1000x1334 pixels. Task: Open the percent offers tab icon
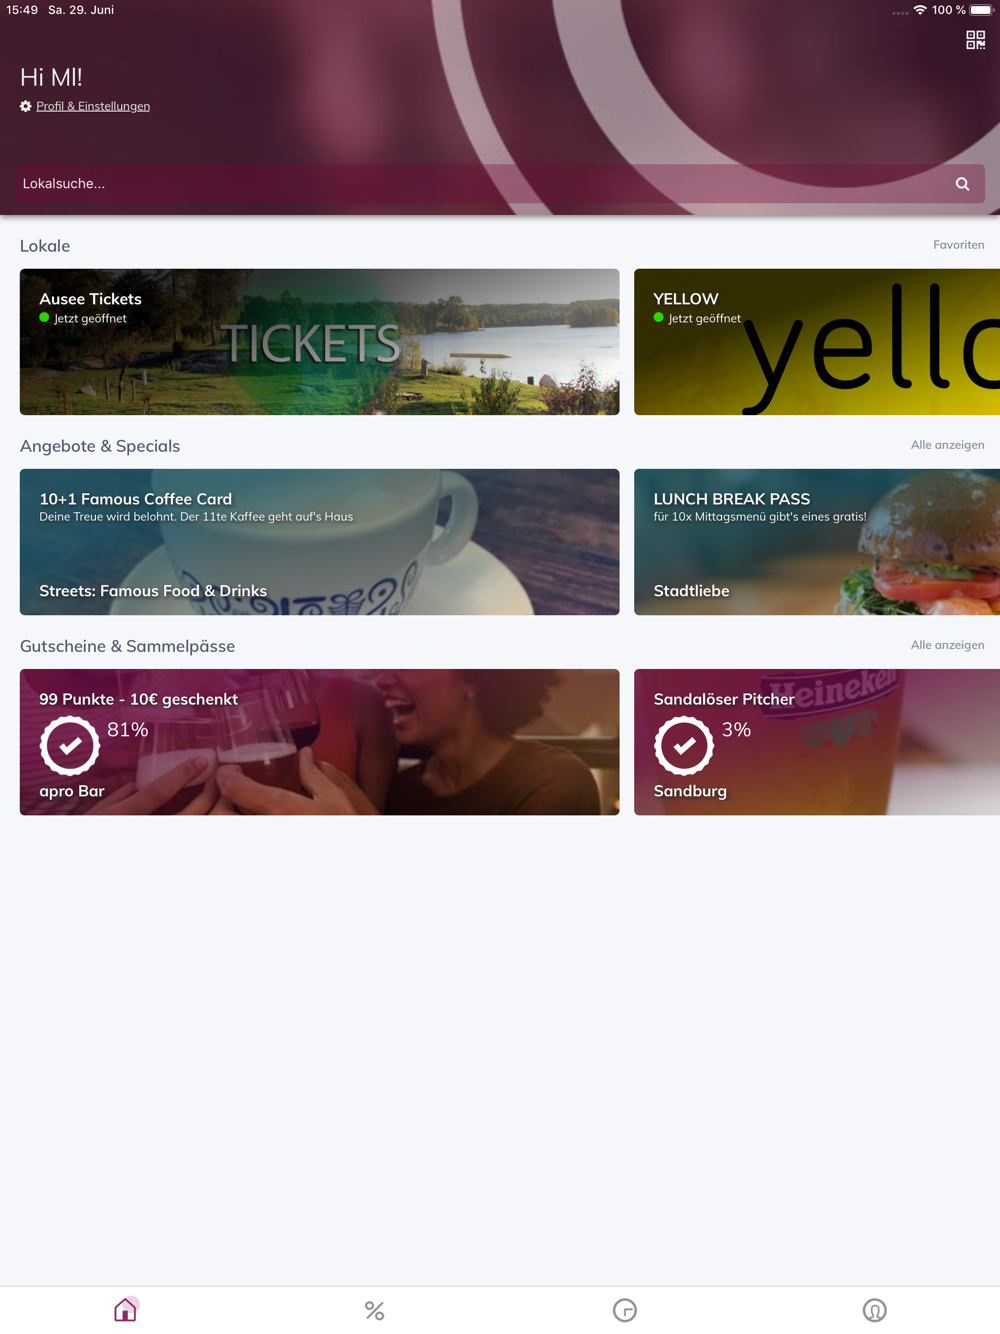point(375,1310)
